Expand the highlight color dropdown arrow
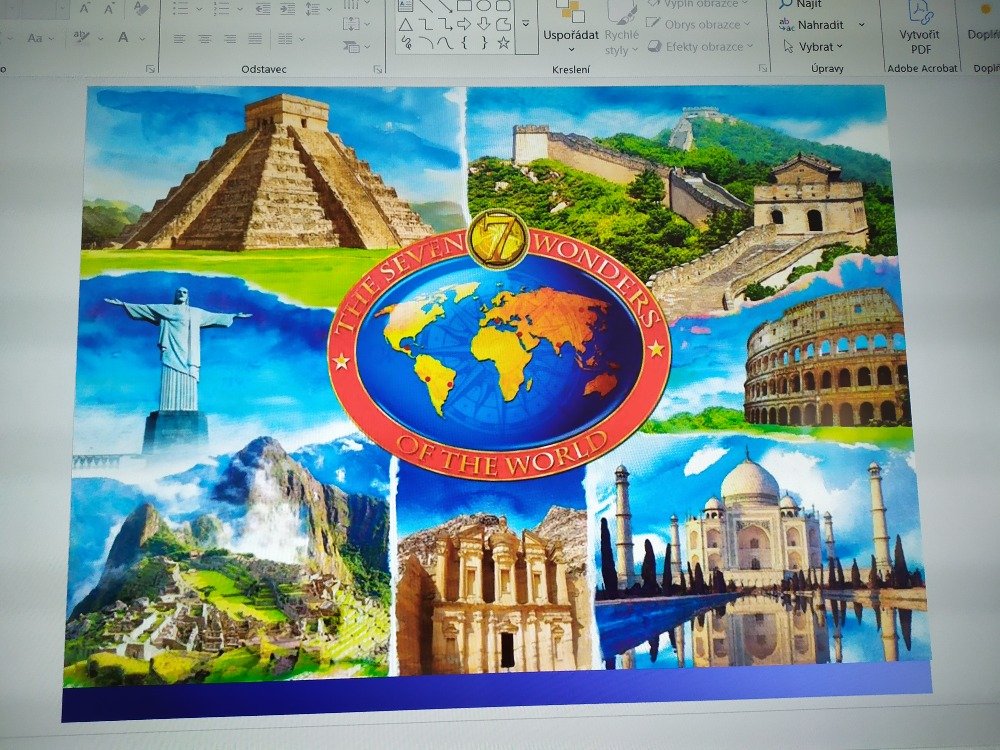This screenshot has width=1000, height=750. coord(101,39)
